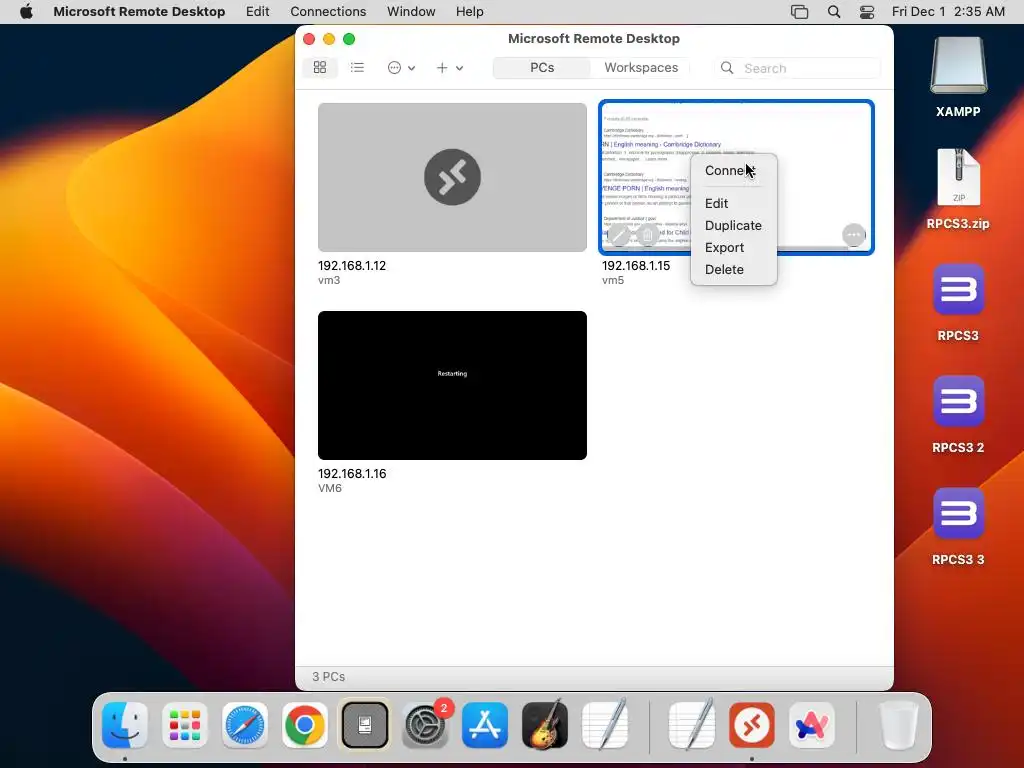Click more options circle on vm5 thumbnail
The height and width of the screenshot is (768, 1024).
click(x=854, y=234)
